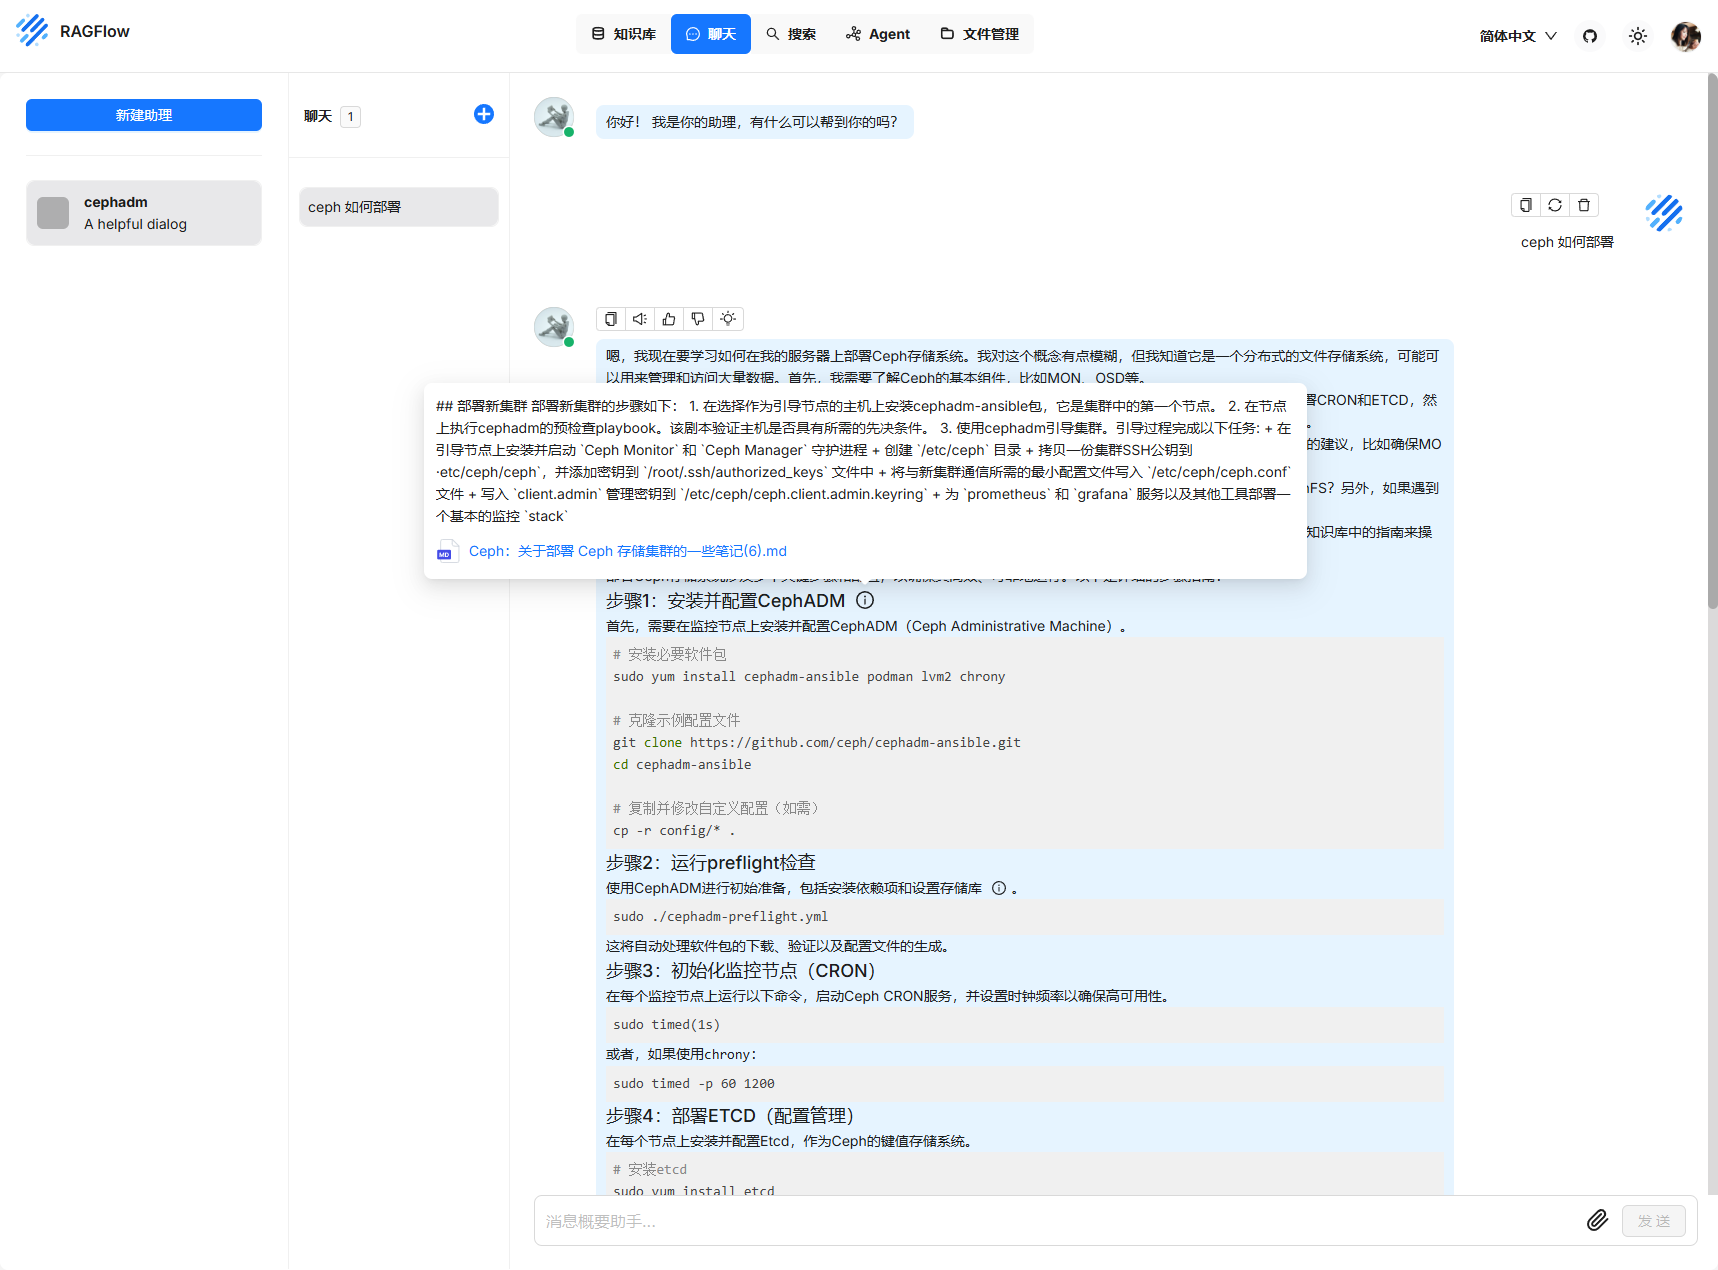Select the cephadm assistant card
The width and height of the screenshot is (1718, 1270).
pos(144,213)
